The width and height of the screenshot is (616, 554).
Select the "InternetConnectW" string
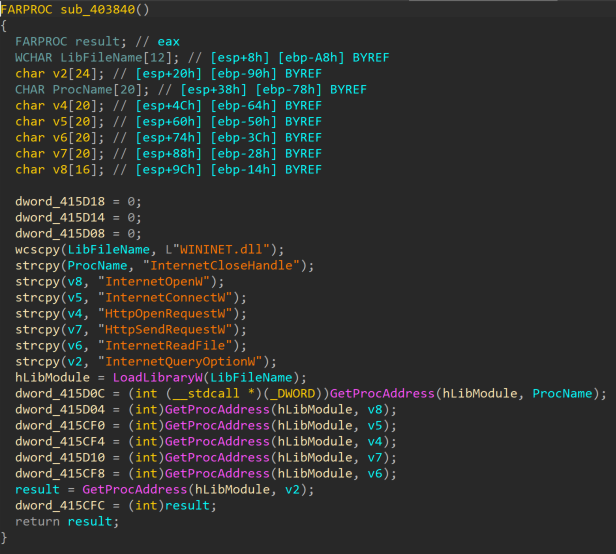click(x=165, y=298)
